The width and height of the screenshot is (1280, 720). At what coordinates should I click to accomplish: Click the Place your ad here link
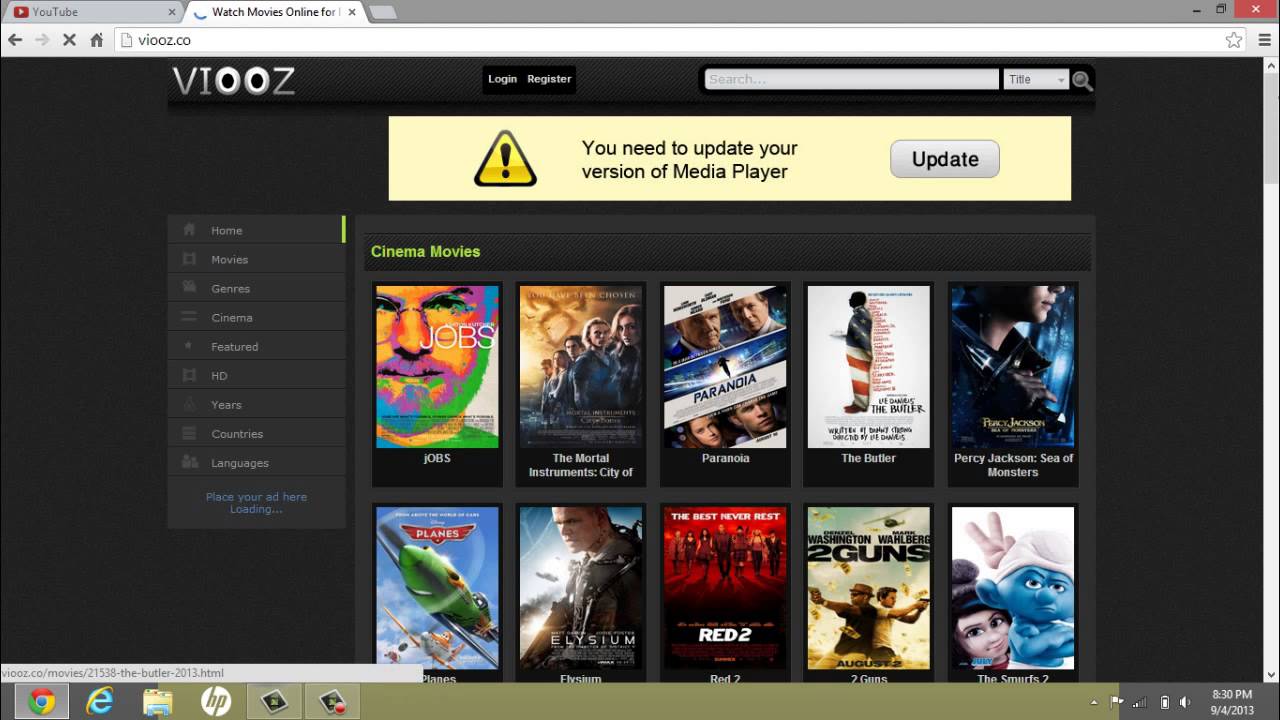coord(256,497)
